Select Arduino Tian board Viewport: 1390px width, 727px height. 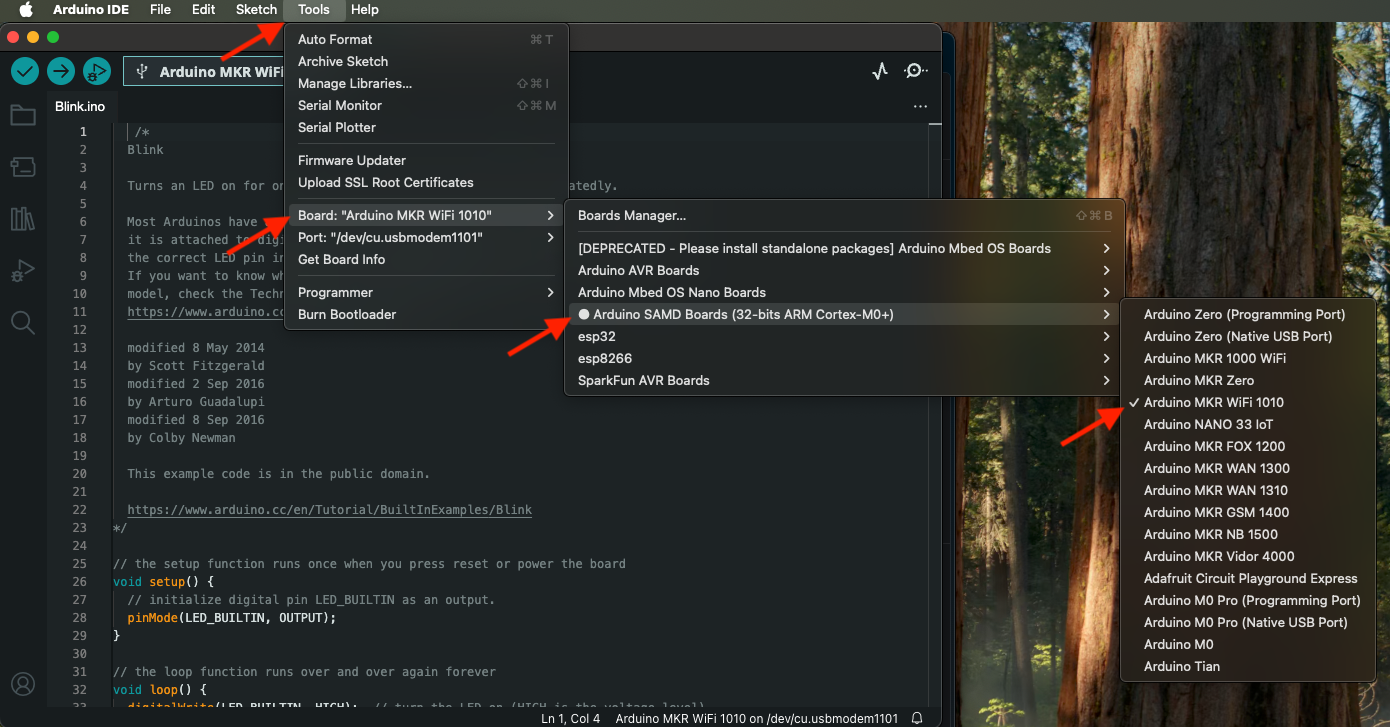pos(1248,666)
